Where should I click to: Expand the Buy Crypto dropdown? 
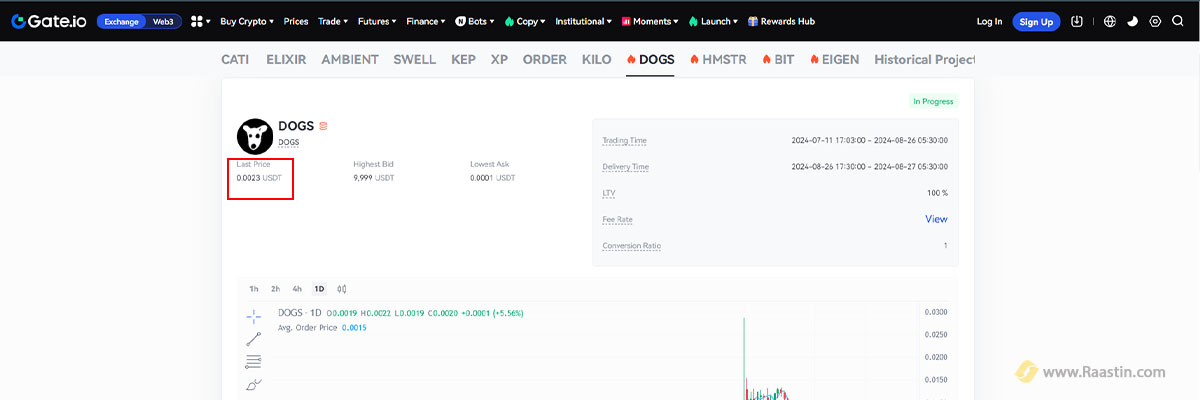[247, 21]
